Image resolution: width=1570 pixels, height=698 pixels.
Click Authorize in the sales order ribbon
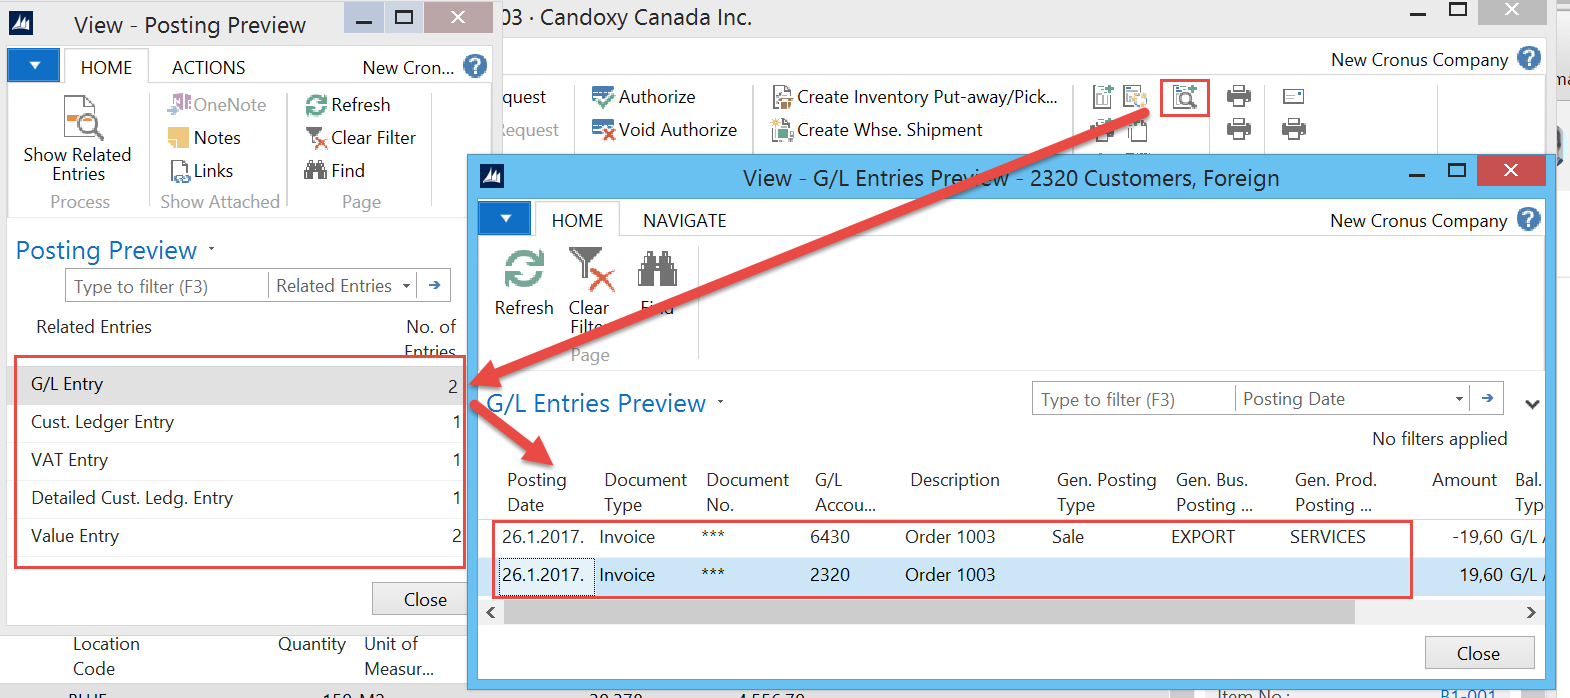tap(644, 97)
